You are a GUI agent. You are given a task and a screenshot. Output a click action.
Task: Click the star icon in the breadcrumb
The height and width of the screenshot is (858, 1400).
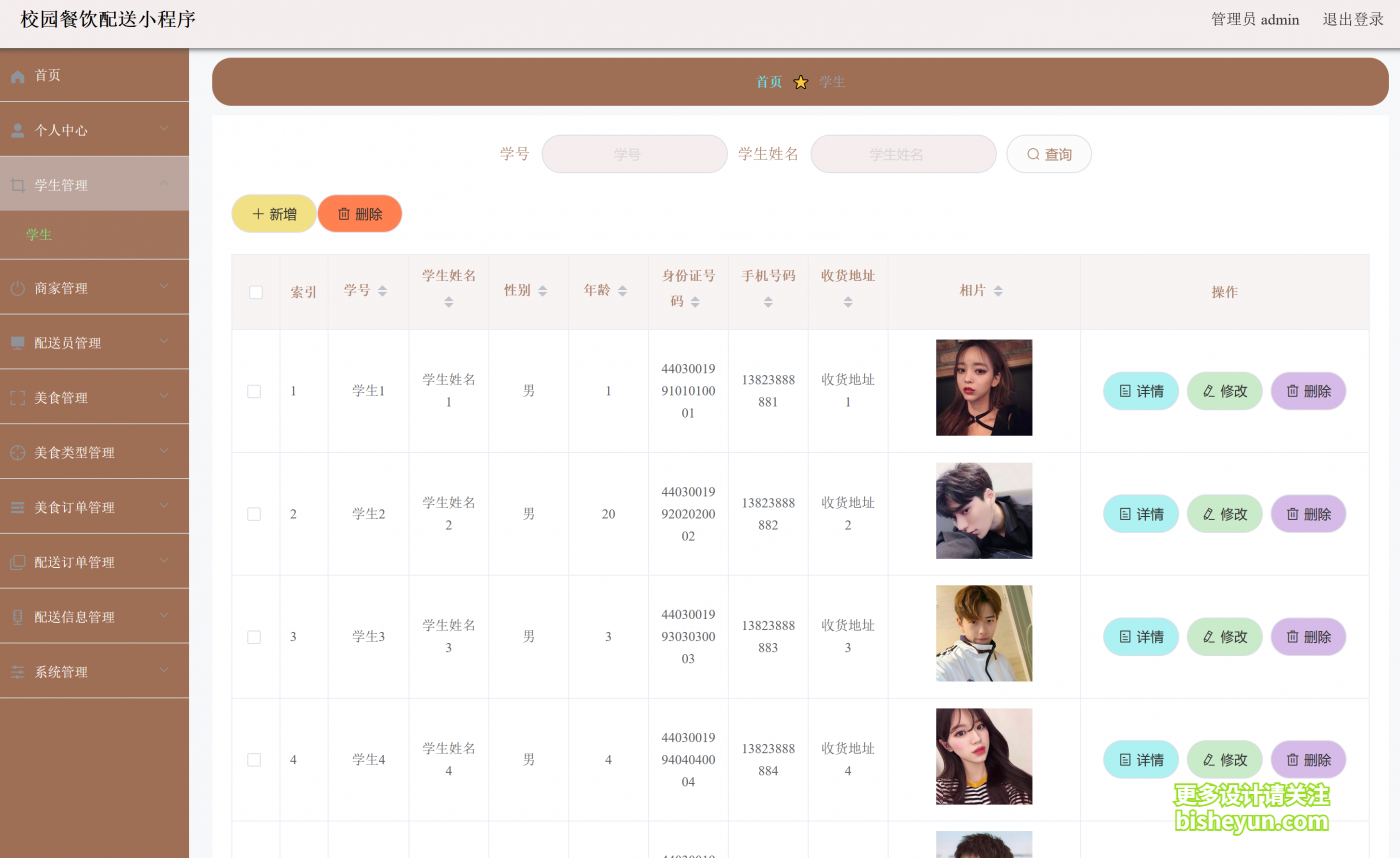point(801,82)
